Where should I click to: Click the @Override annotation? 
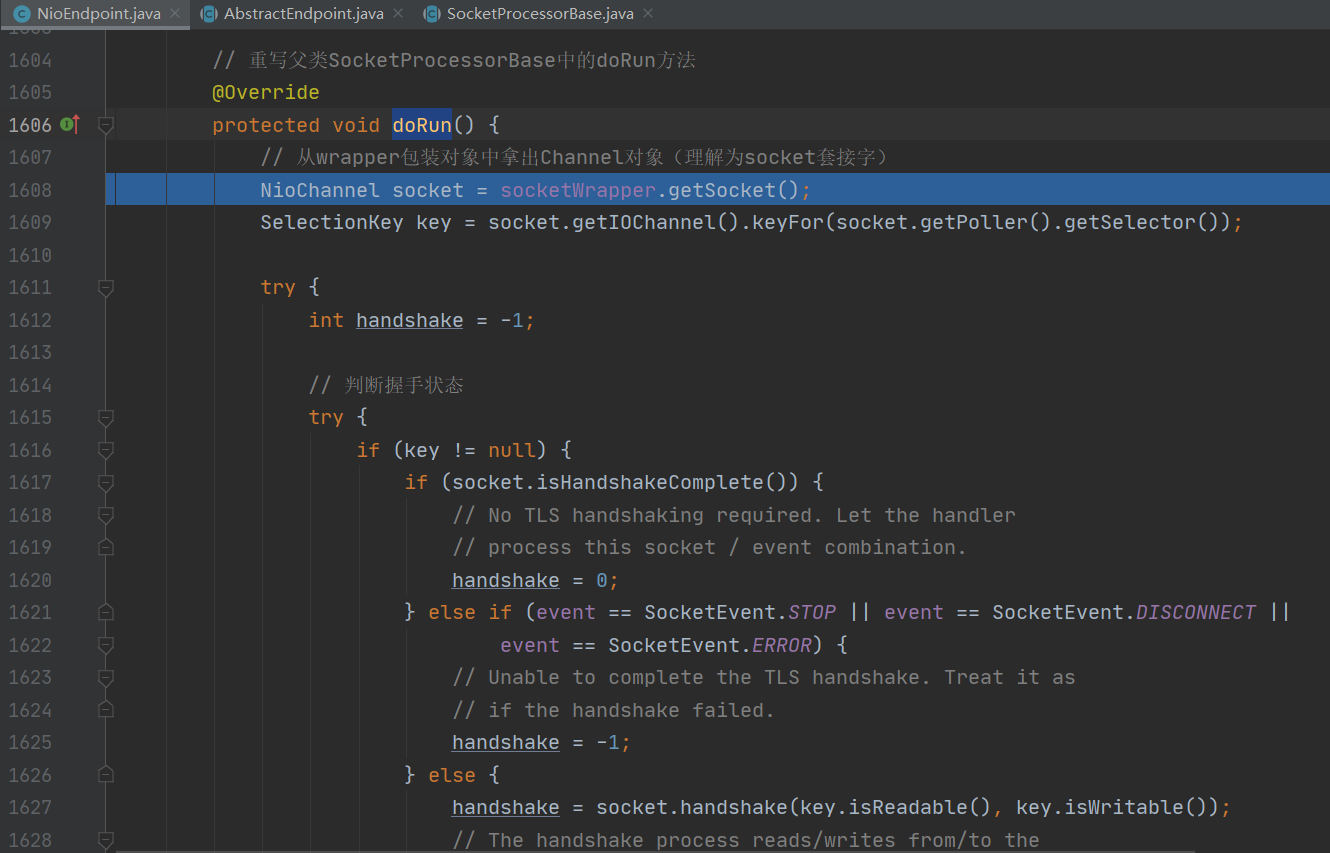(266, 92)
